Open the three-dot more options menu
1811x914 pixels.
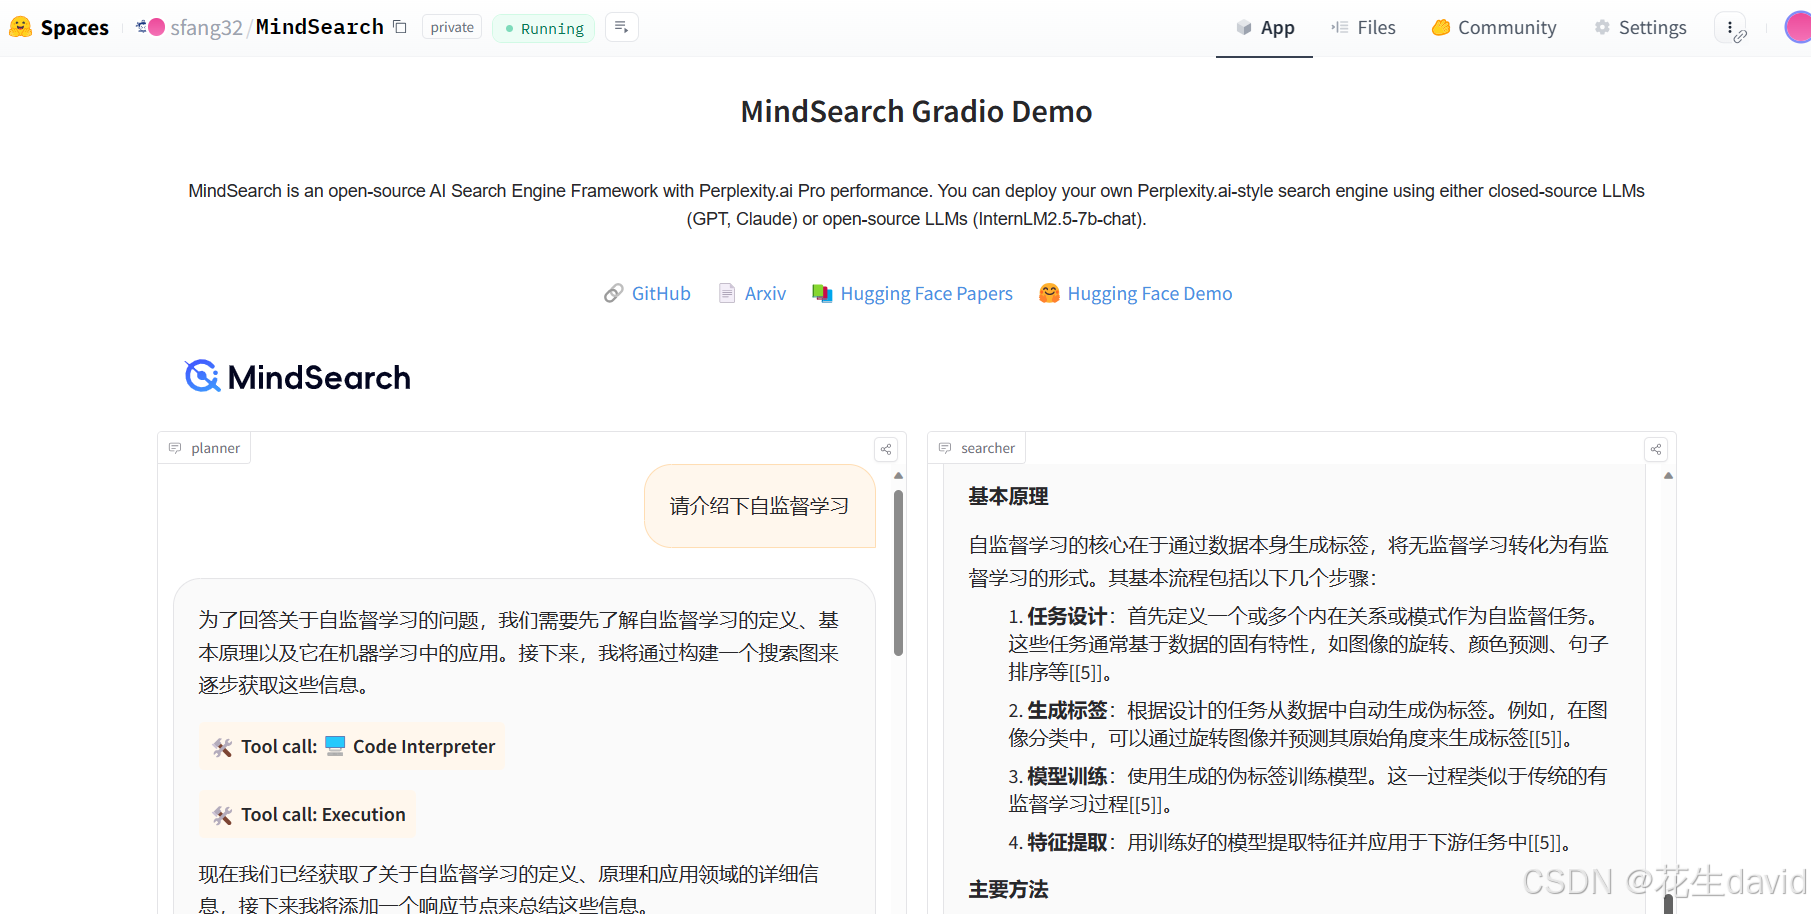[x=1730, y=28]
